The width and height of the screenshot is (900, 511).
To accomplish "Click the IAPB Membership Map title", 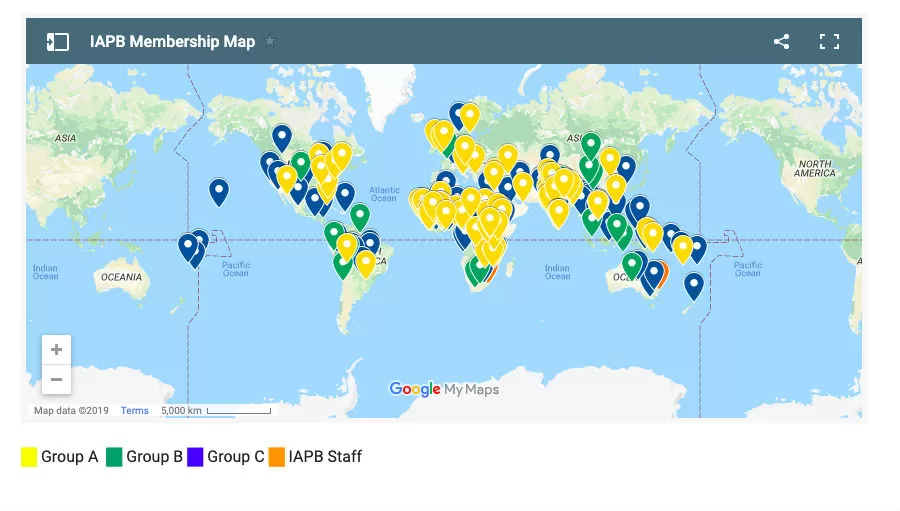I will click(x=172, y=41).
